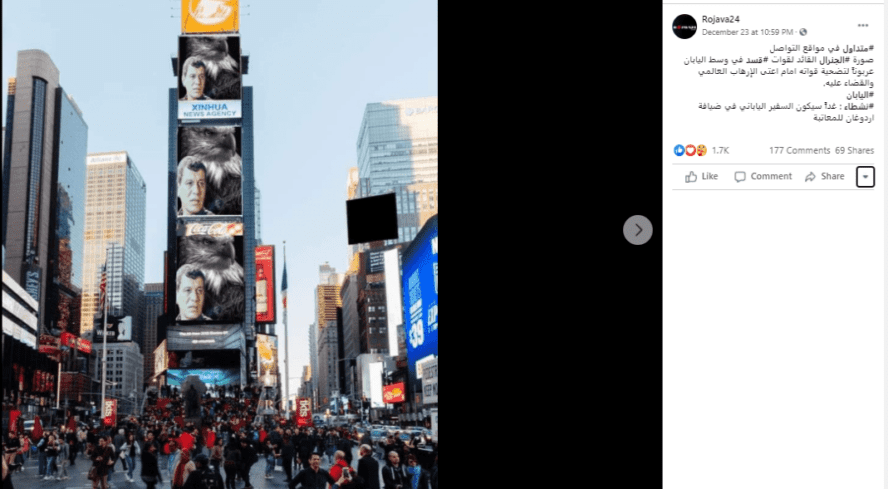Click the Share arrow icon
888x489 pixels.
pos(810,177)
